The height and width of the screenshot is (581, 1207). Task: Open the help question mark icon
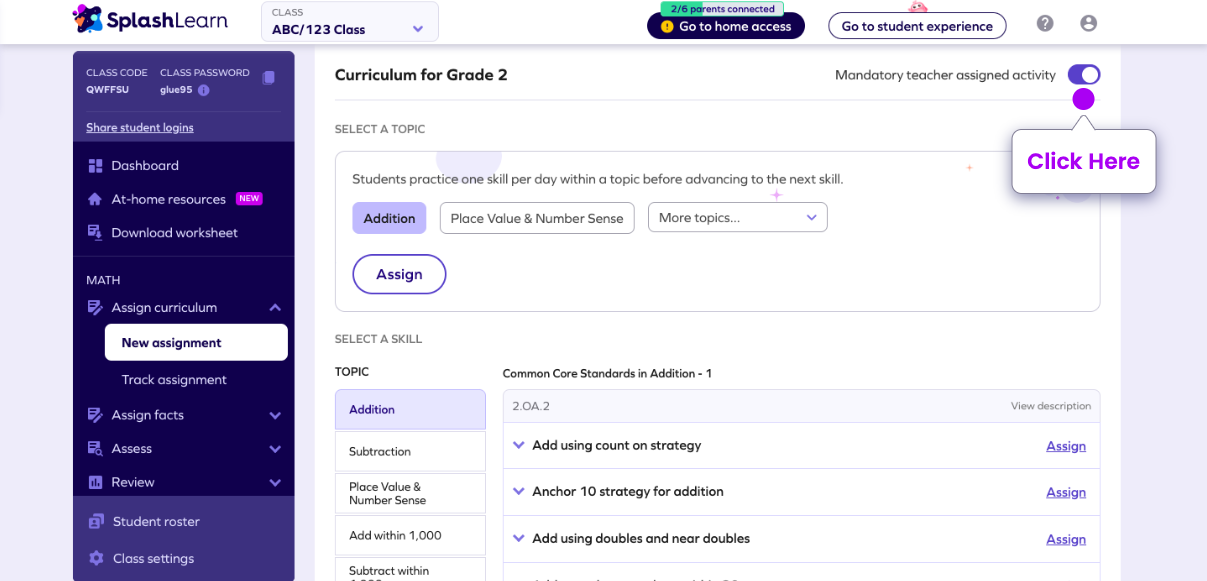click(x=1045, y=23)
